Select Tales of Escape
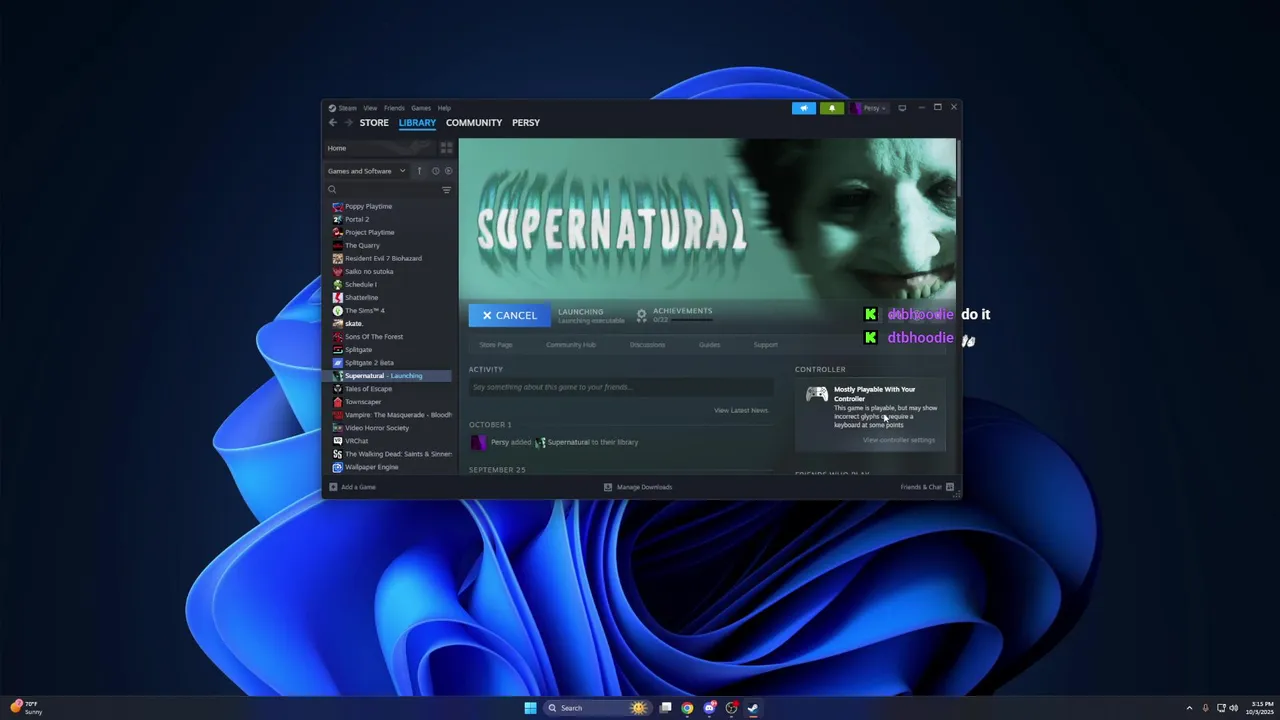Screen dimensions: 1280x720 tap(368, 388)
